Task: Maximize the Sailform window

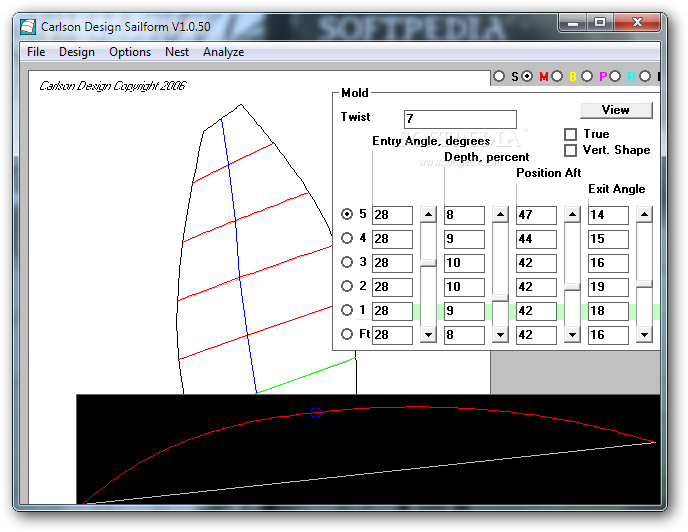Action: pyautogui.click(x=600, y=22)
